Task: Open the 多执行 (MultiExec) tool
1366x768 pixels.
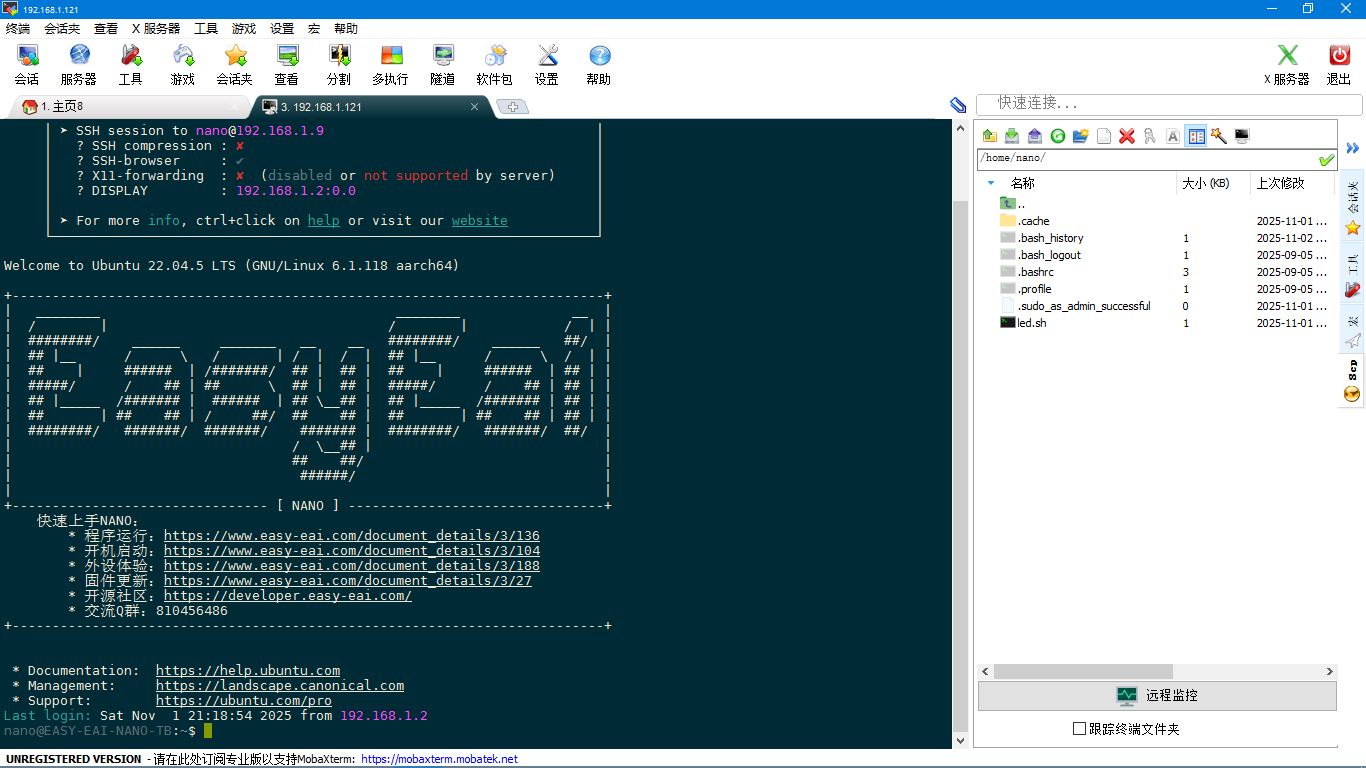Action: (390, 64)
